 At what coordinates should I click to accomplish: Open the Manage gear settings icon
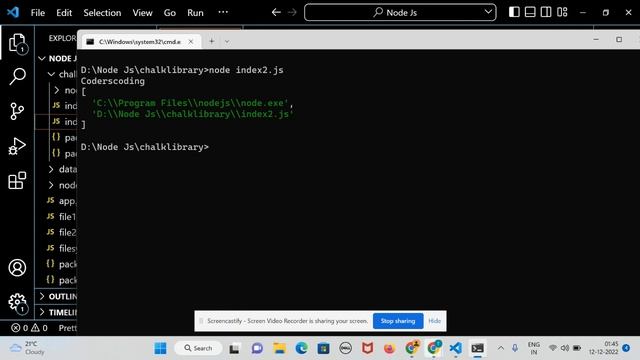17,302
